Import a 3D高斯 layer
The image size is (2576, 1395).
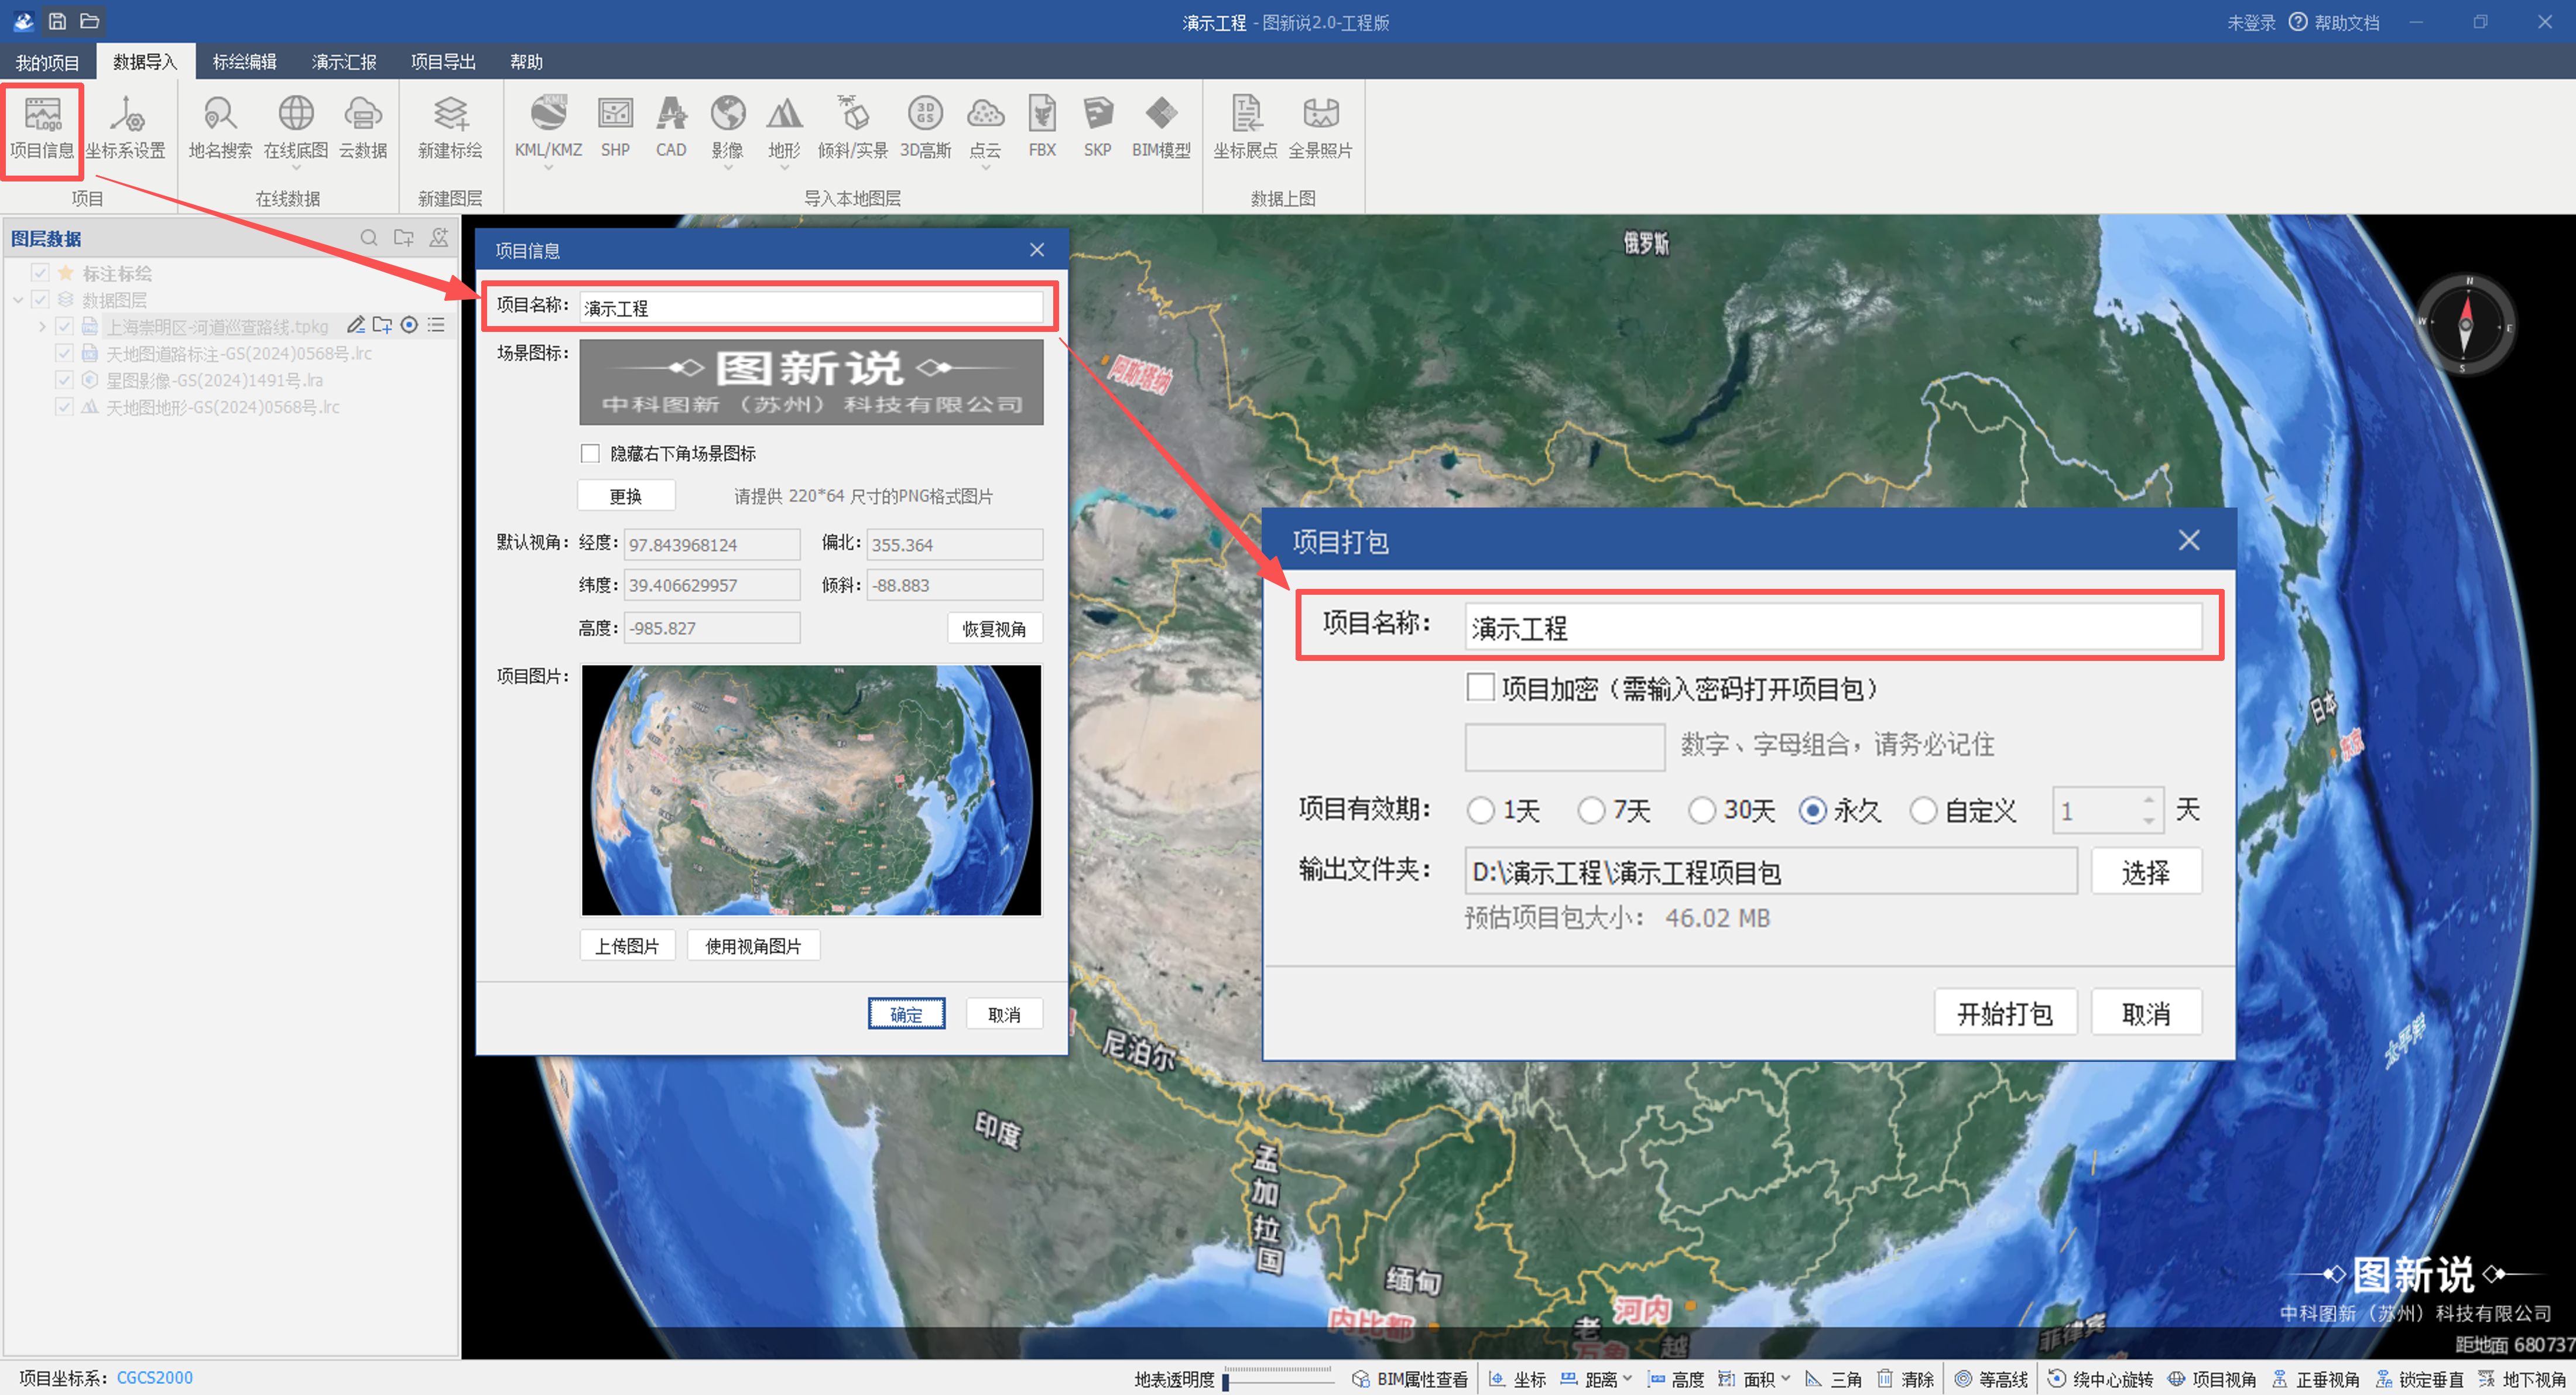(925, 128)
